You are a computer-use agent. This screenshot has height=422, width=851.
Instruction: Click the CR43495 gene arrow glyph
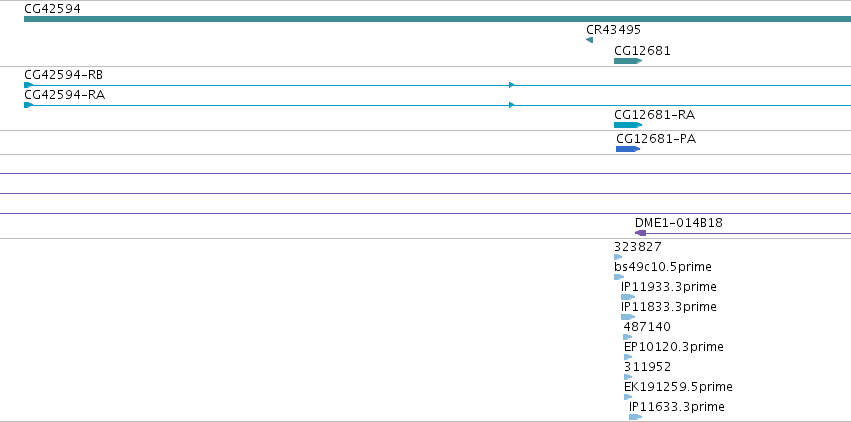click(589, 40)
